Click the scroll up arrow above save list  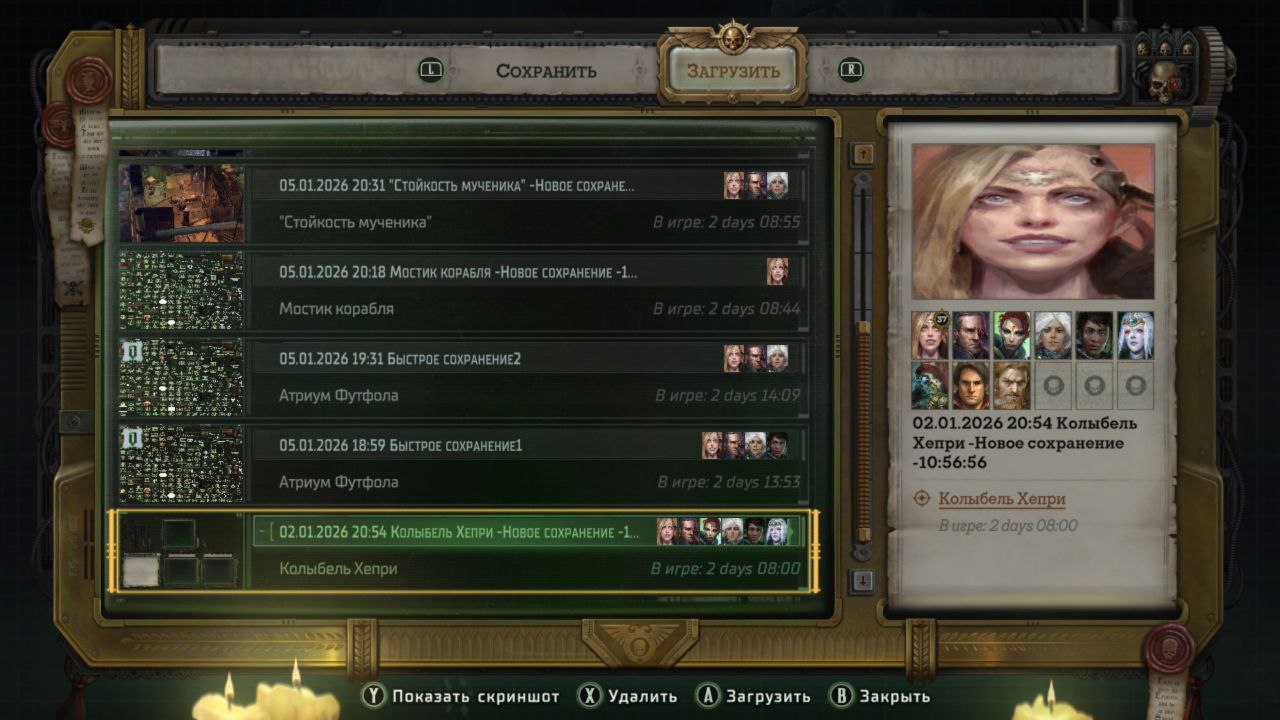coord(863,154)
